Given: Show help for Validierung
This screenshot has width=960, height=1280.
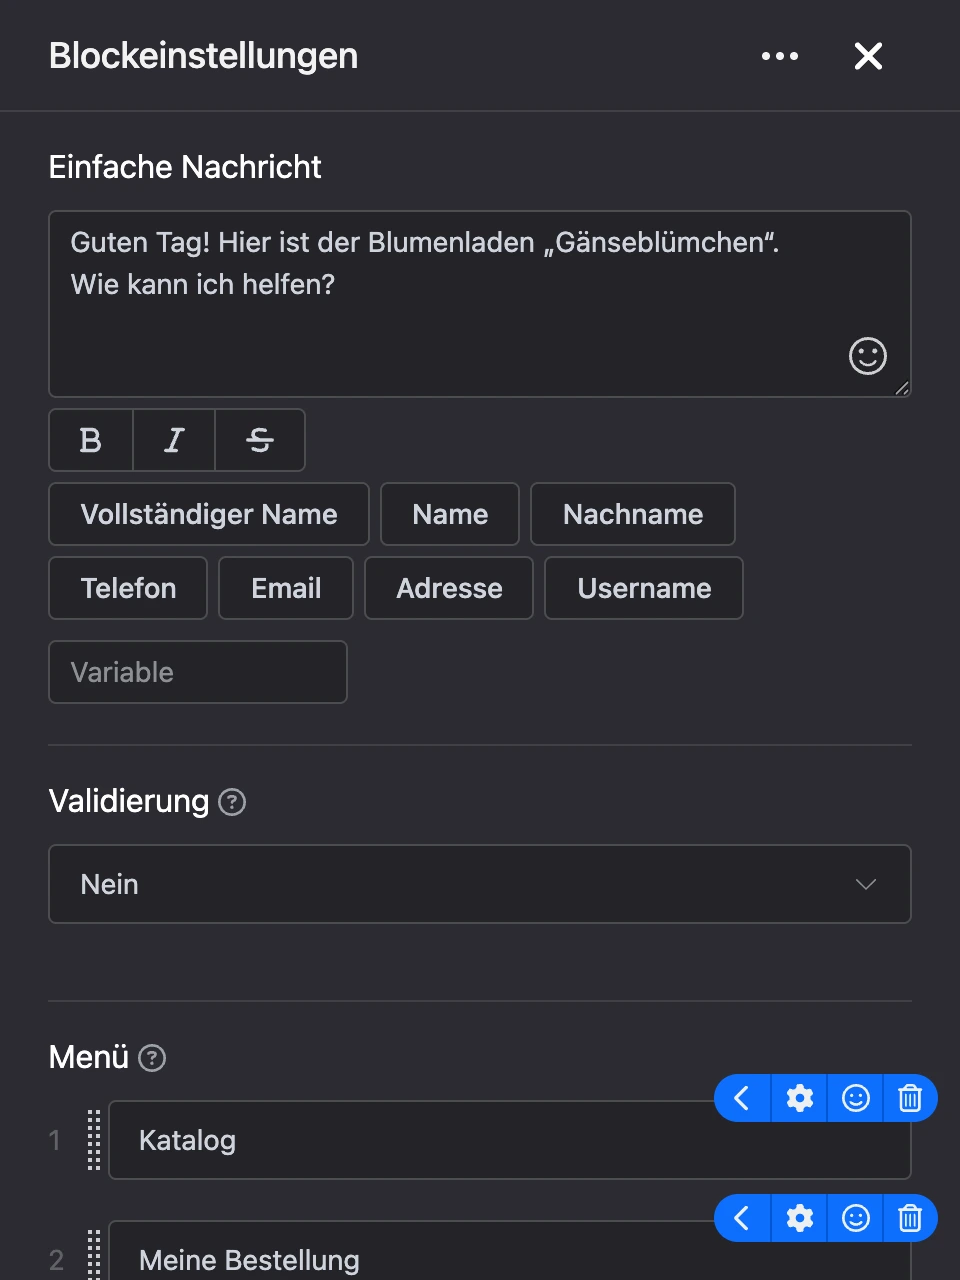Looking at the screenshot, I should (x=232, y=802).
